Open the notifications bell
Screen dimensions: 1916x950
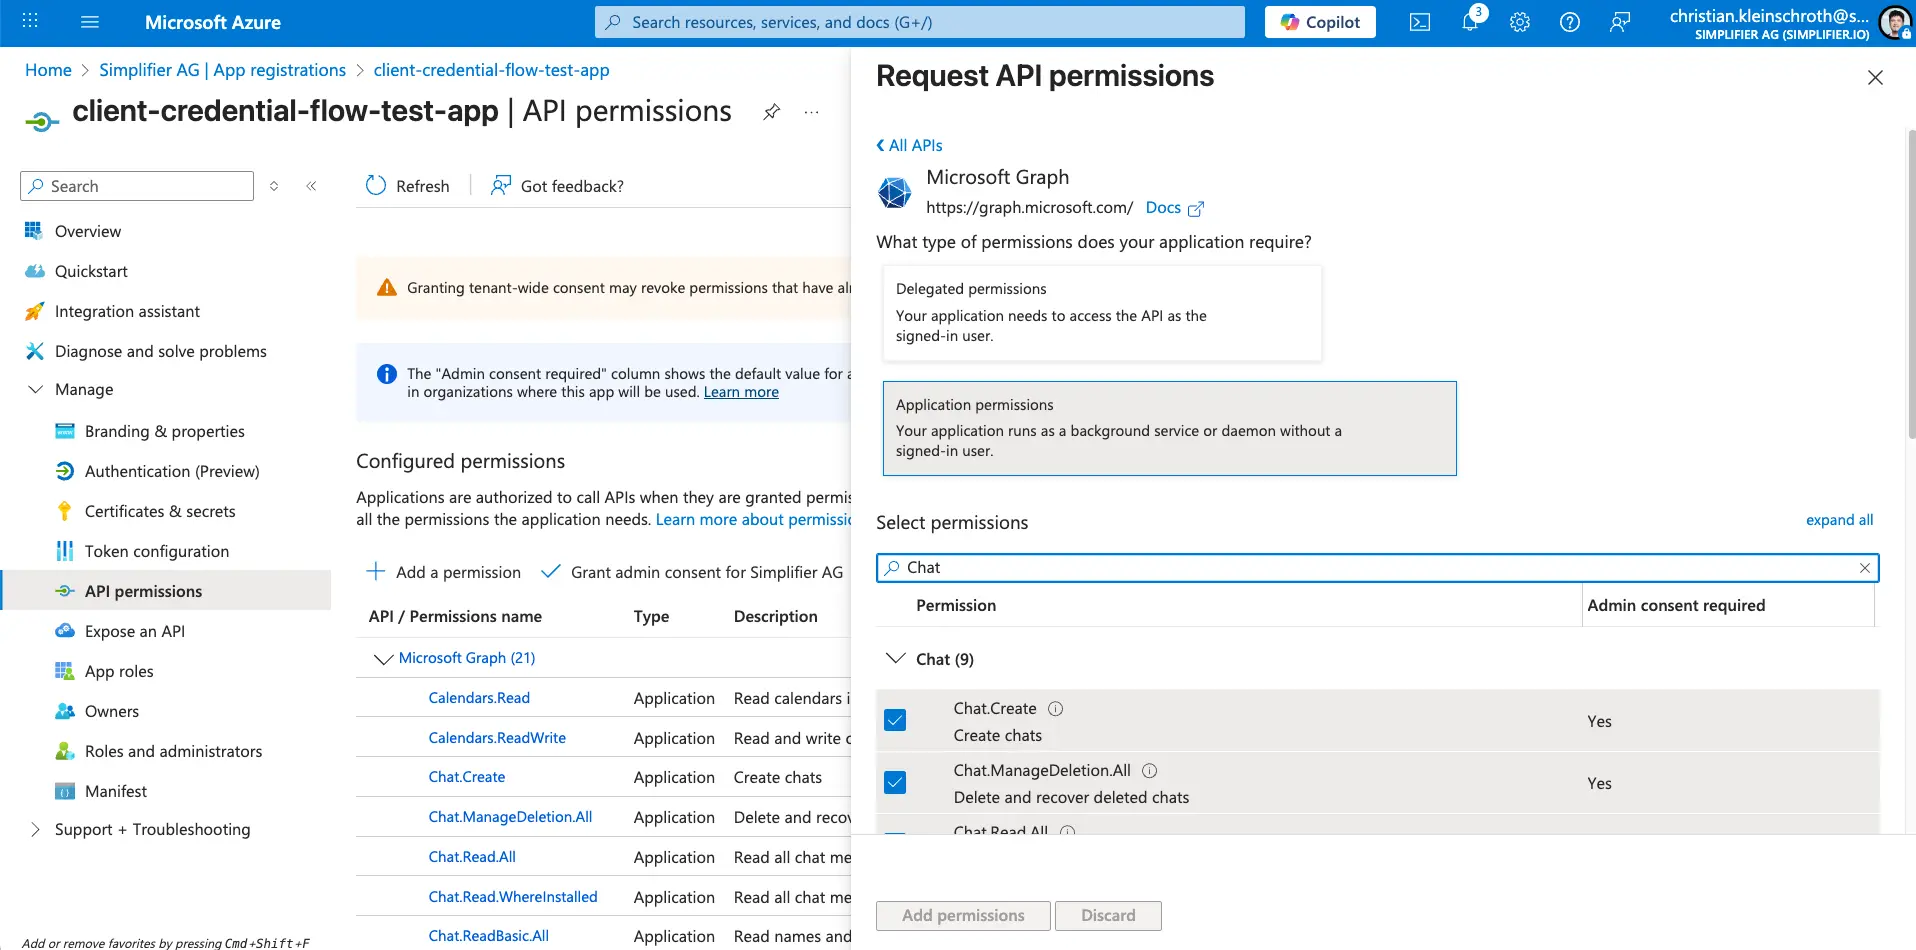point(1469,22)
